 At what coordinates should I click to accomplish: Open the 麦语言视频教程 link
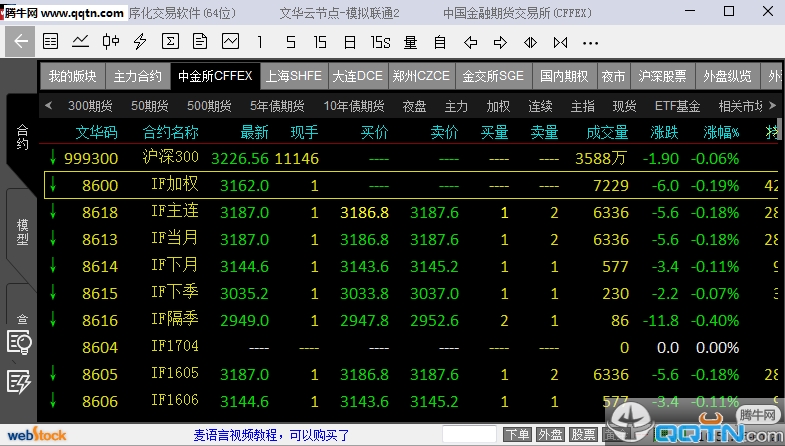pos(271,435)
